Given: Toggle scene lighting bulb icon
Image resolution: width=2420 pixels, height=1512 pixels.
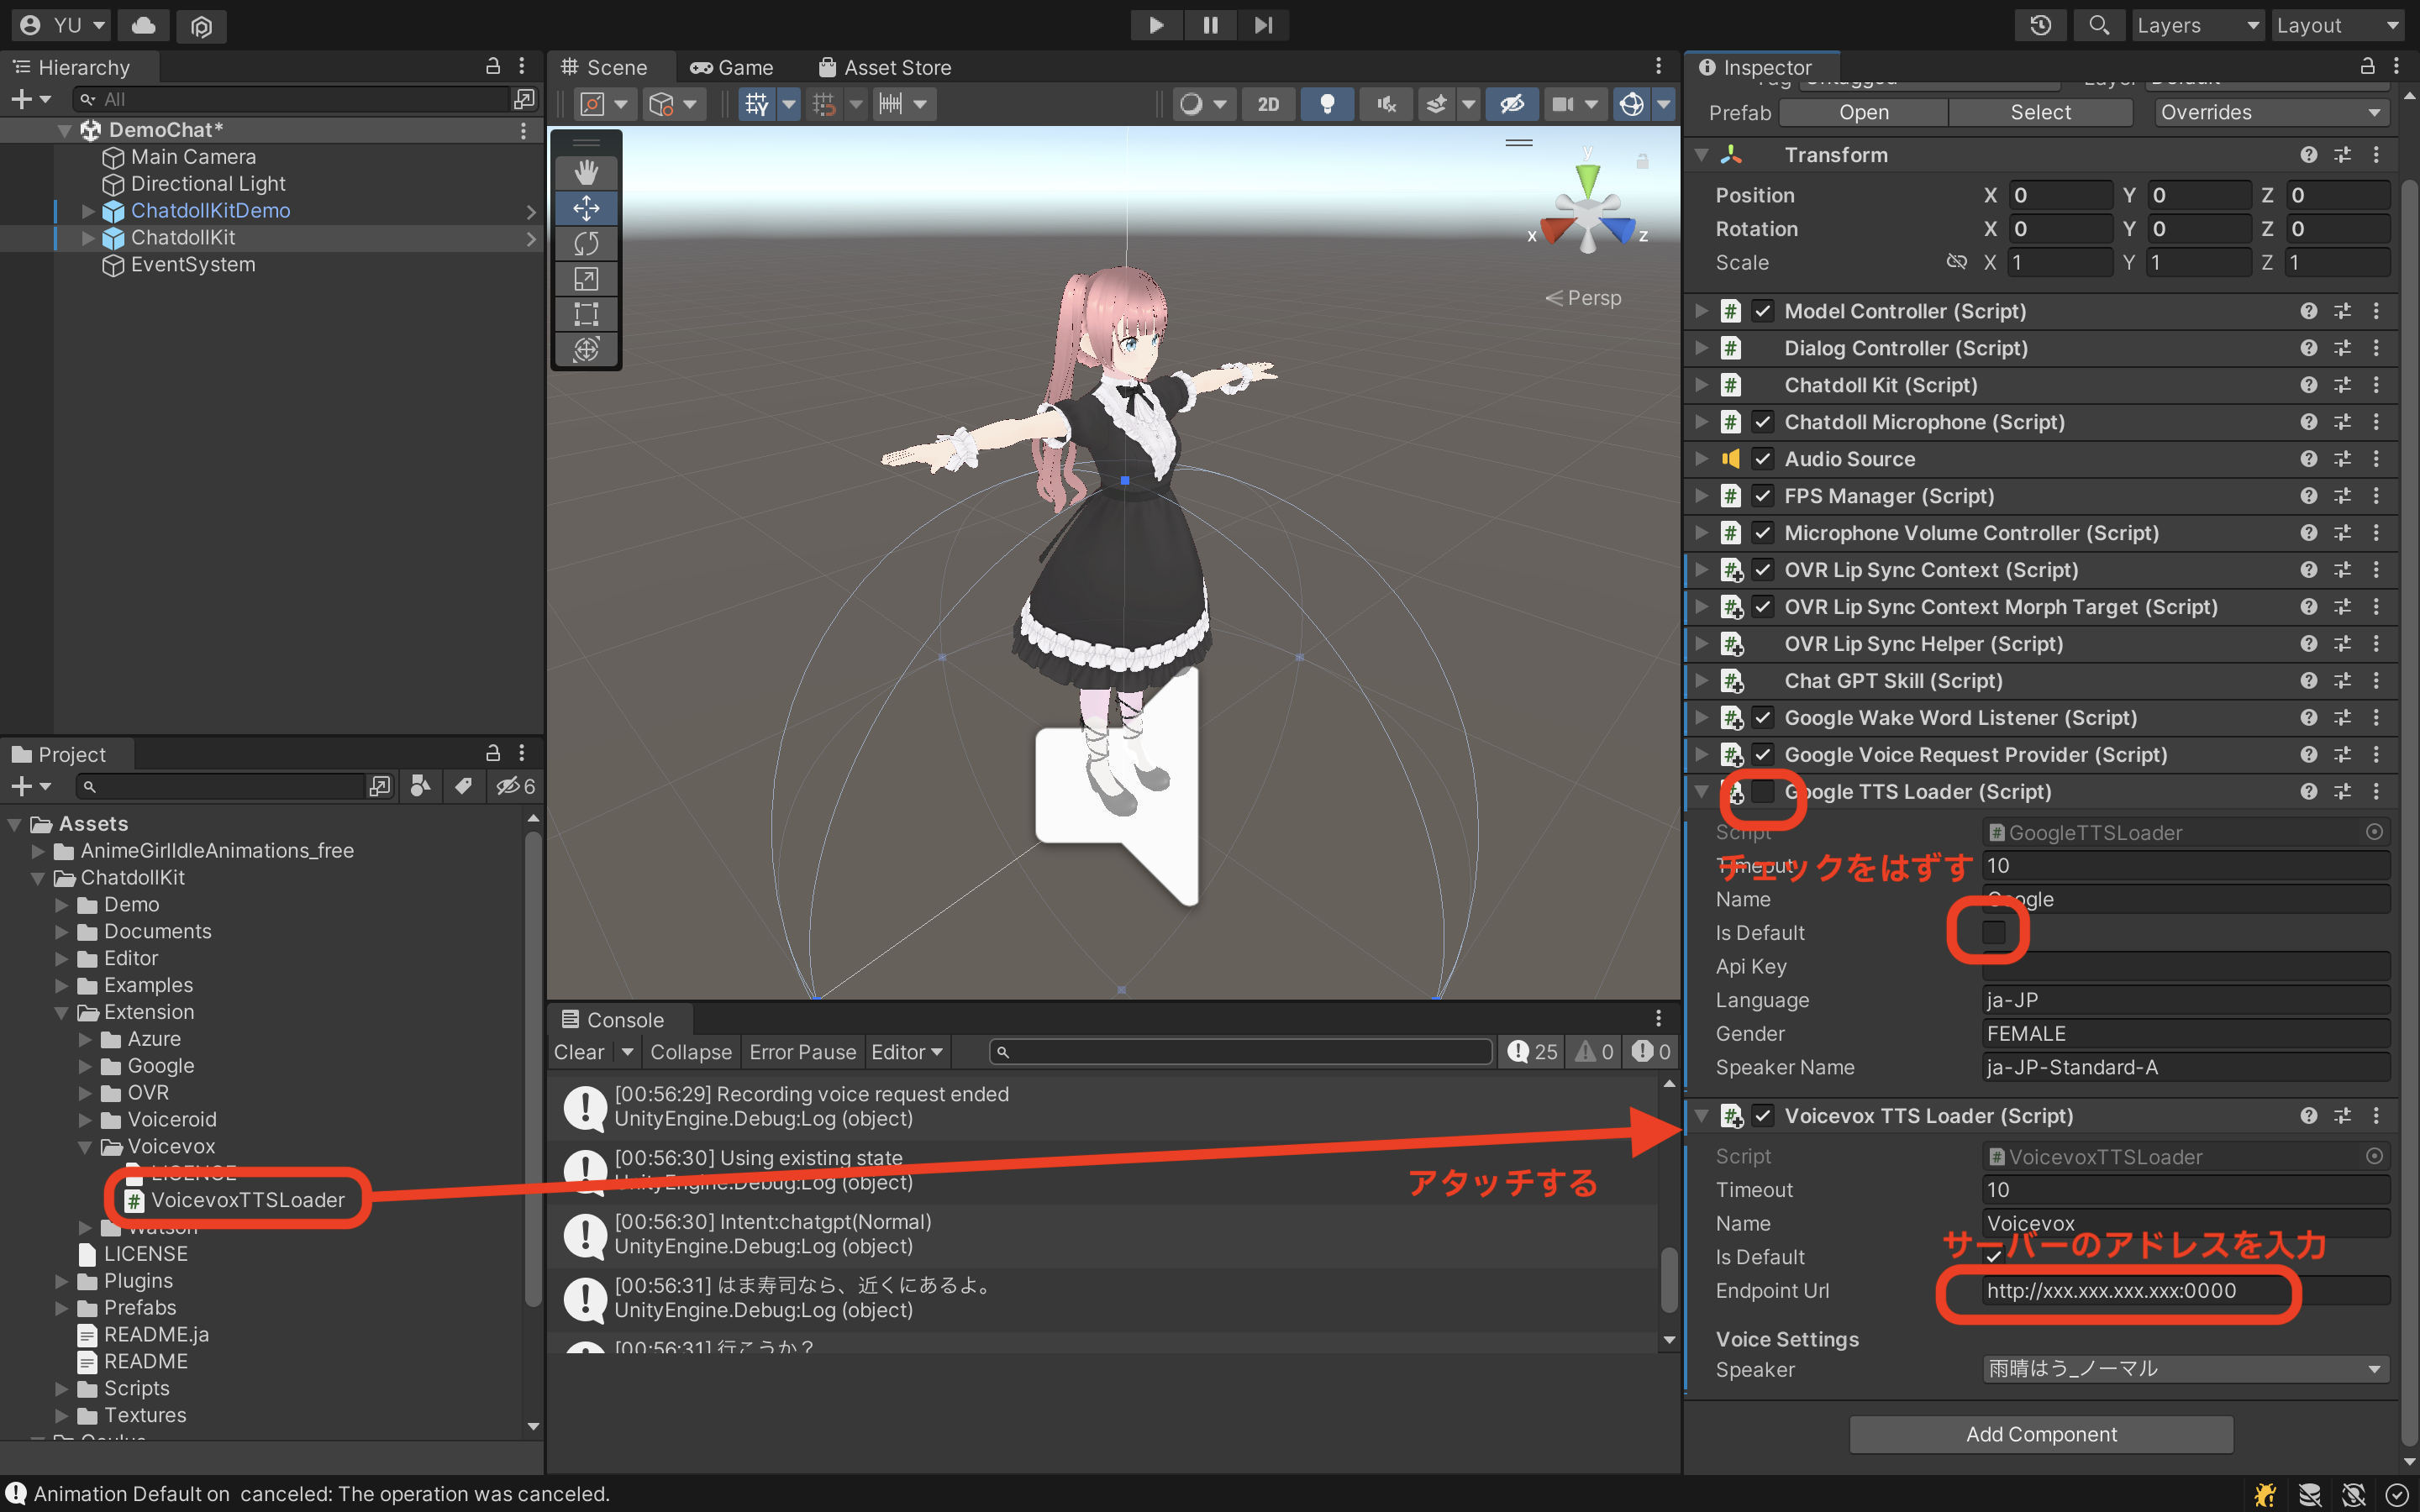Looking at the screenshot, I should [1327, 104].
